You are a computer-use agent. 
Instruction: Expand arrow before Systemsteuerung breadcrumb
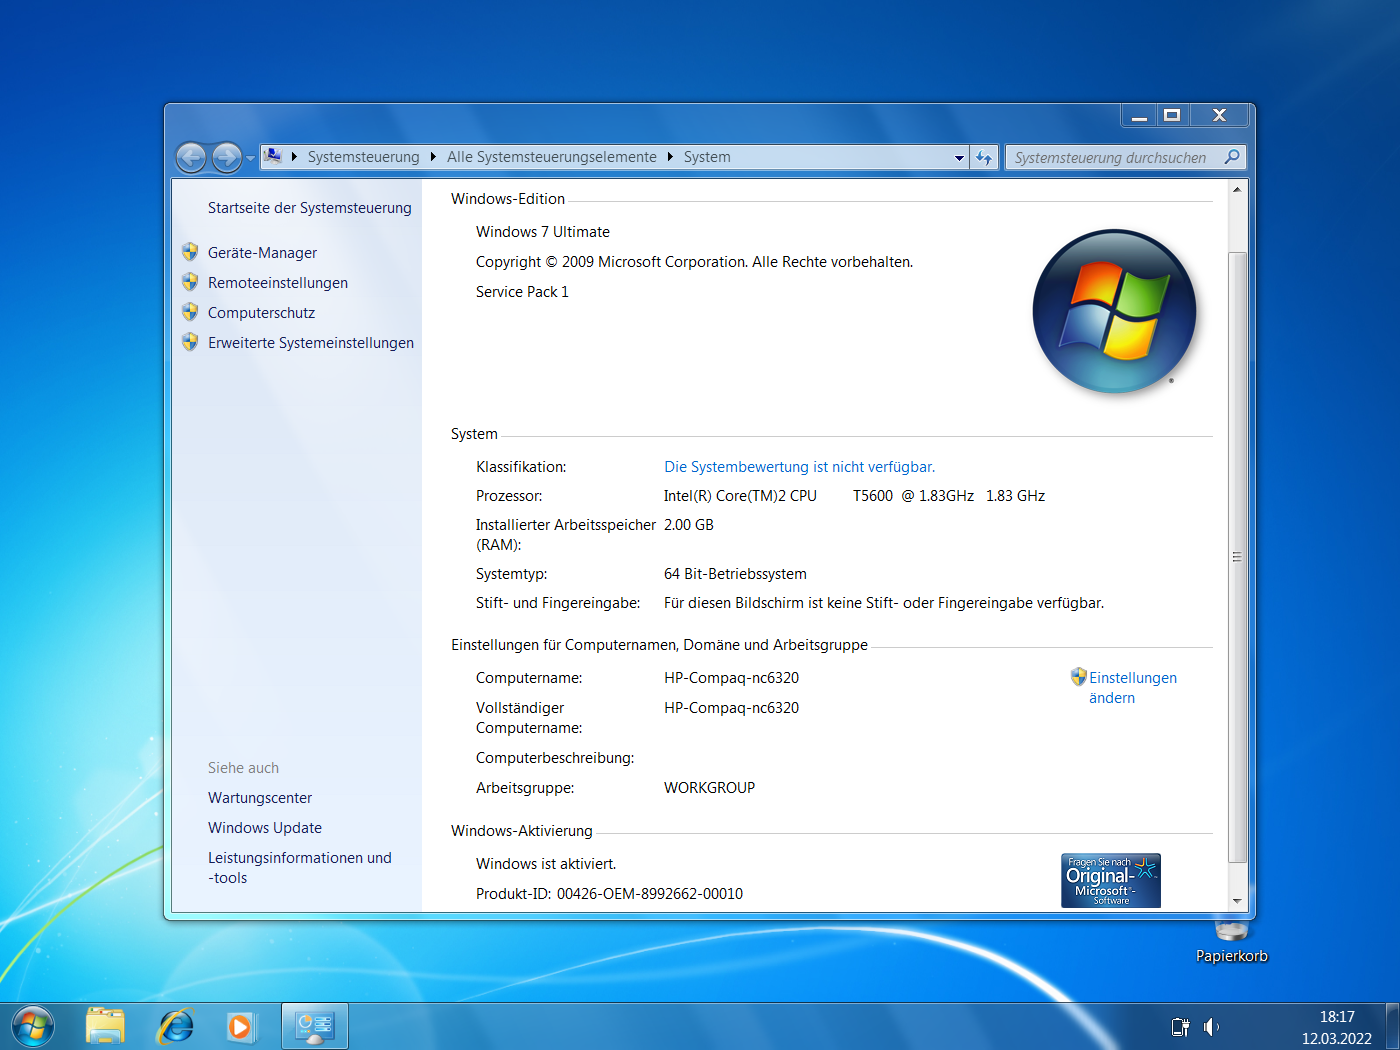point(294,157)
